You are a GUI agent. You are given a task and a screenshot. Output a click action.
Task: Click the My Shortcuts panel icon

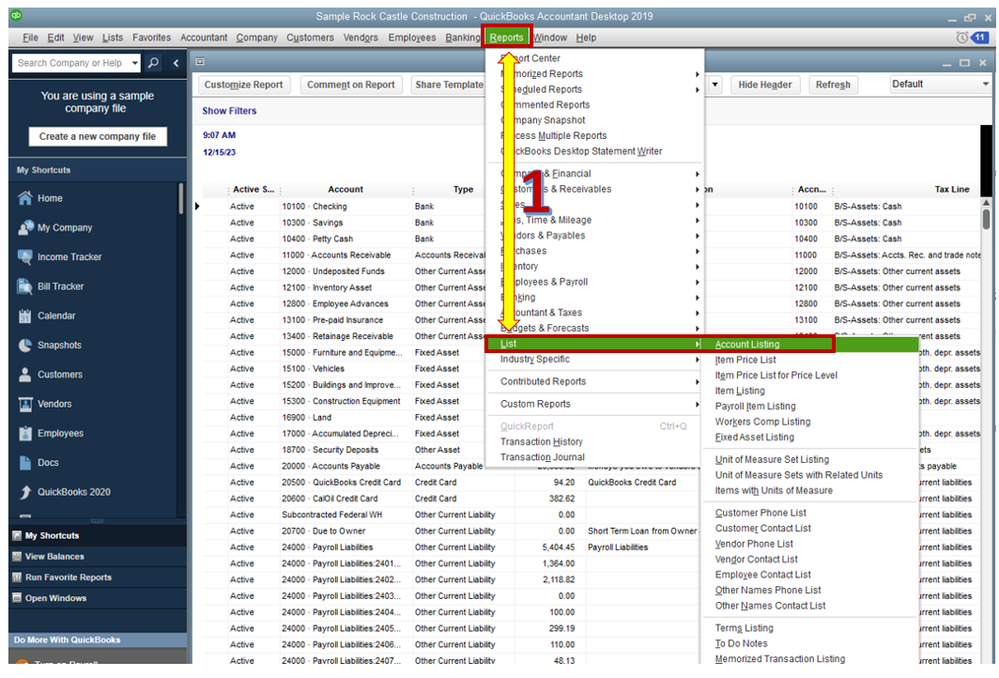17,536
